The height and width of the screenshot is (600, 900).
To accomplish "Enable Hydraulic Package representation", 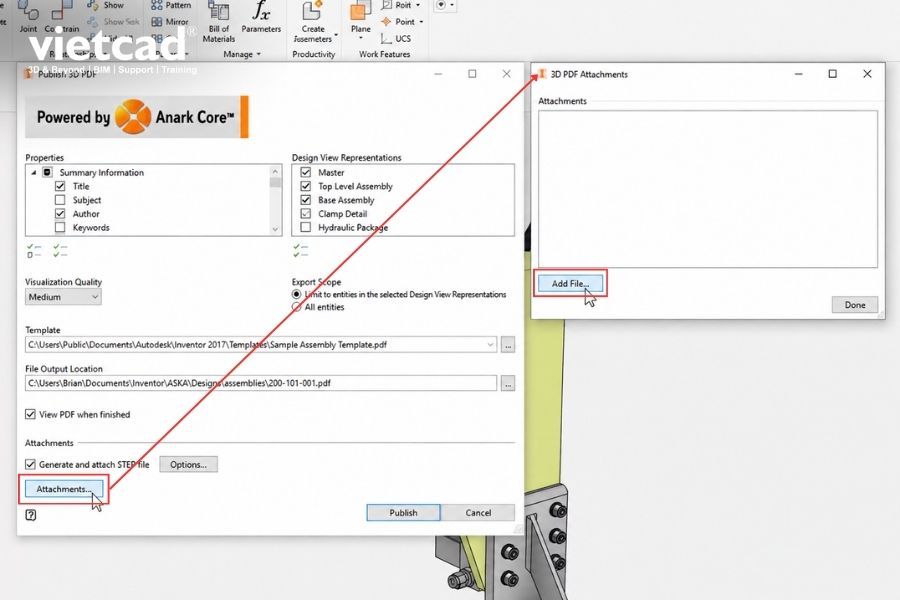I will pyautogui.click(x=305, y=227).
